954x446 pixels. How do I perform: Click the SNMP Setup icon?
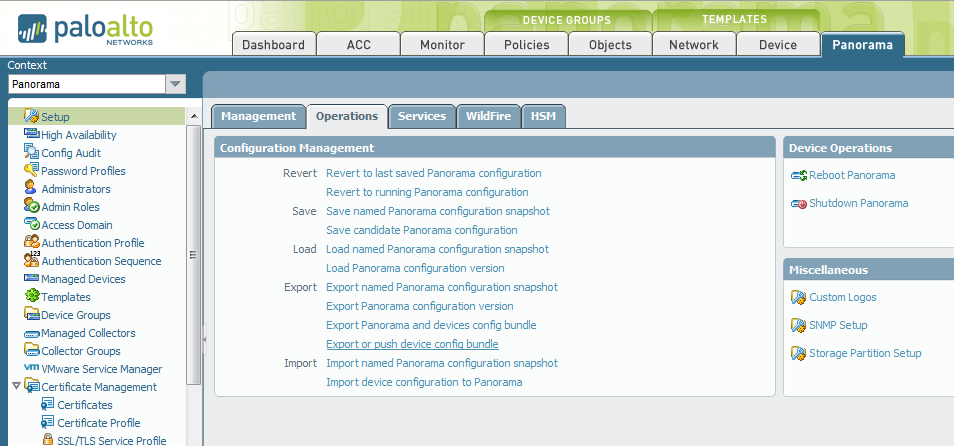[798, 326]
